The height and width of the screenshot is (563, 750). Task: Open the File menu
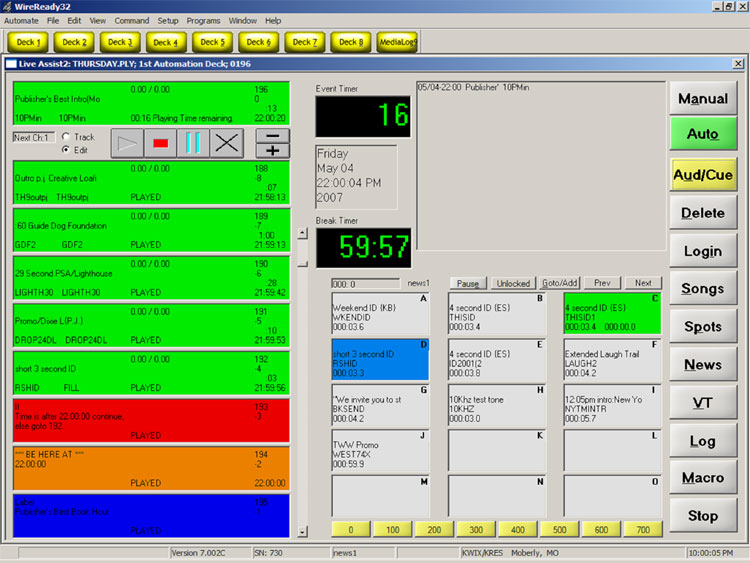(53, 21)
